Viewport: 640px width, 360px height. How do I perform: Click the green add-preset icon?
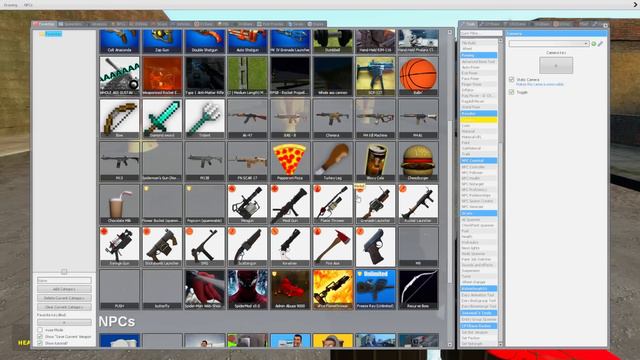[x=594, y=44]
